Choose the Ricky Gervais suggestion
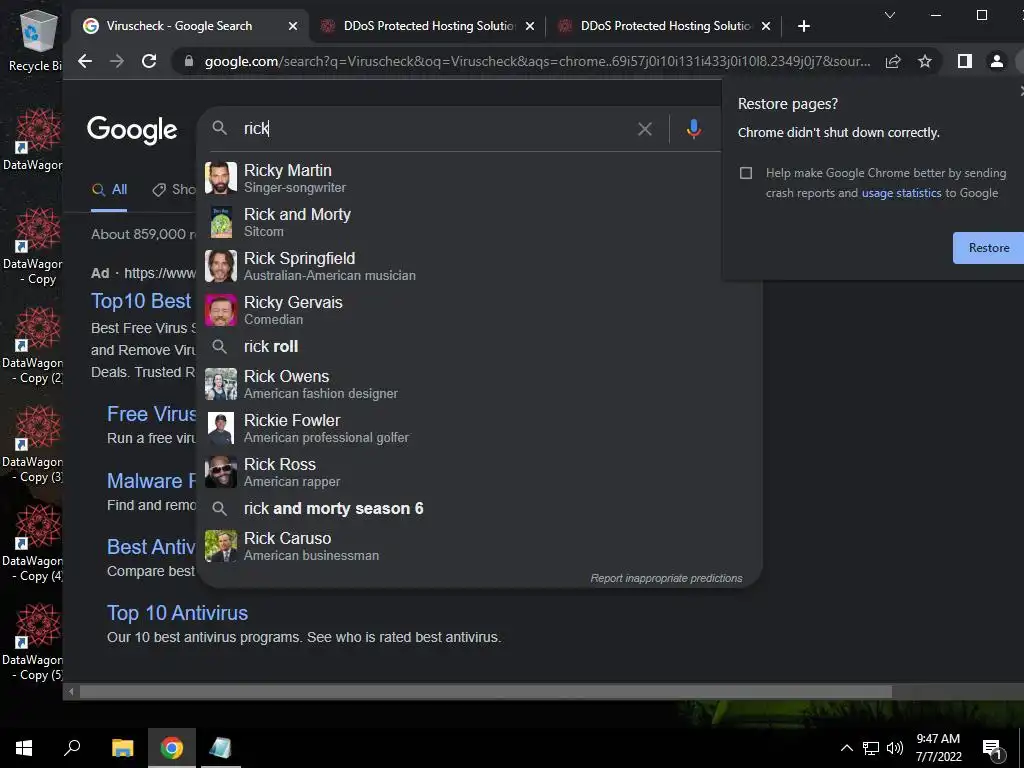This screenshot has width=1024, height=768. pyautogui.click(x=479, y=310)
